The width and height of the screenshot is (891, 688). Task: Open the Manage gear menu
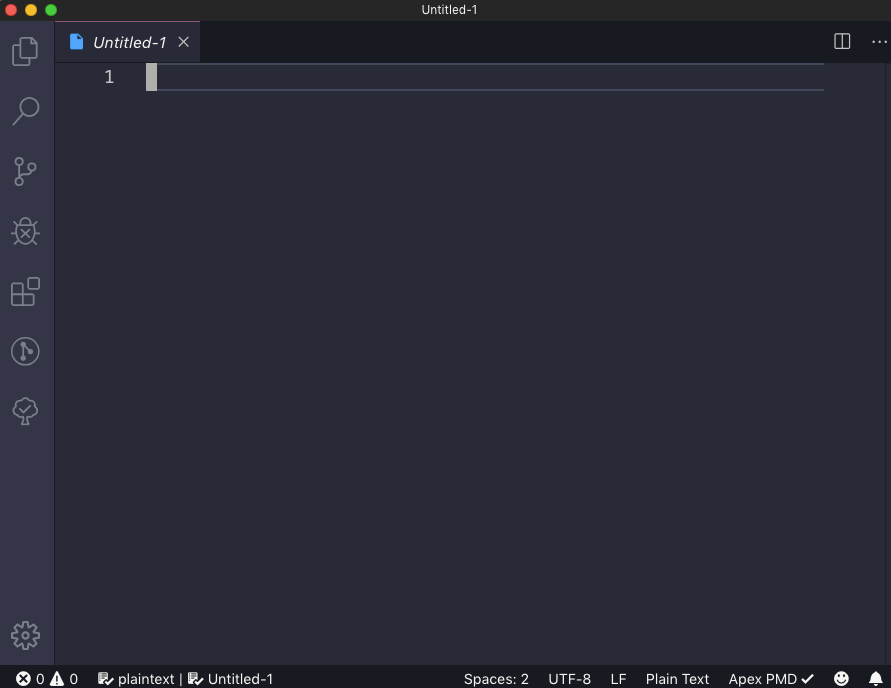click(25, 635)
